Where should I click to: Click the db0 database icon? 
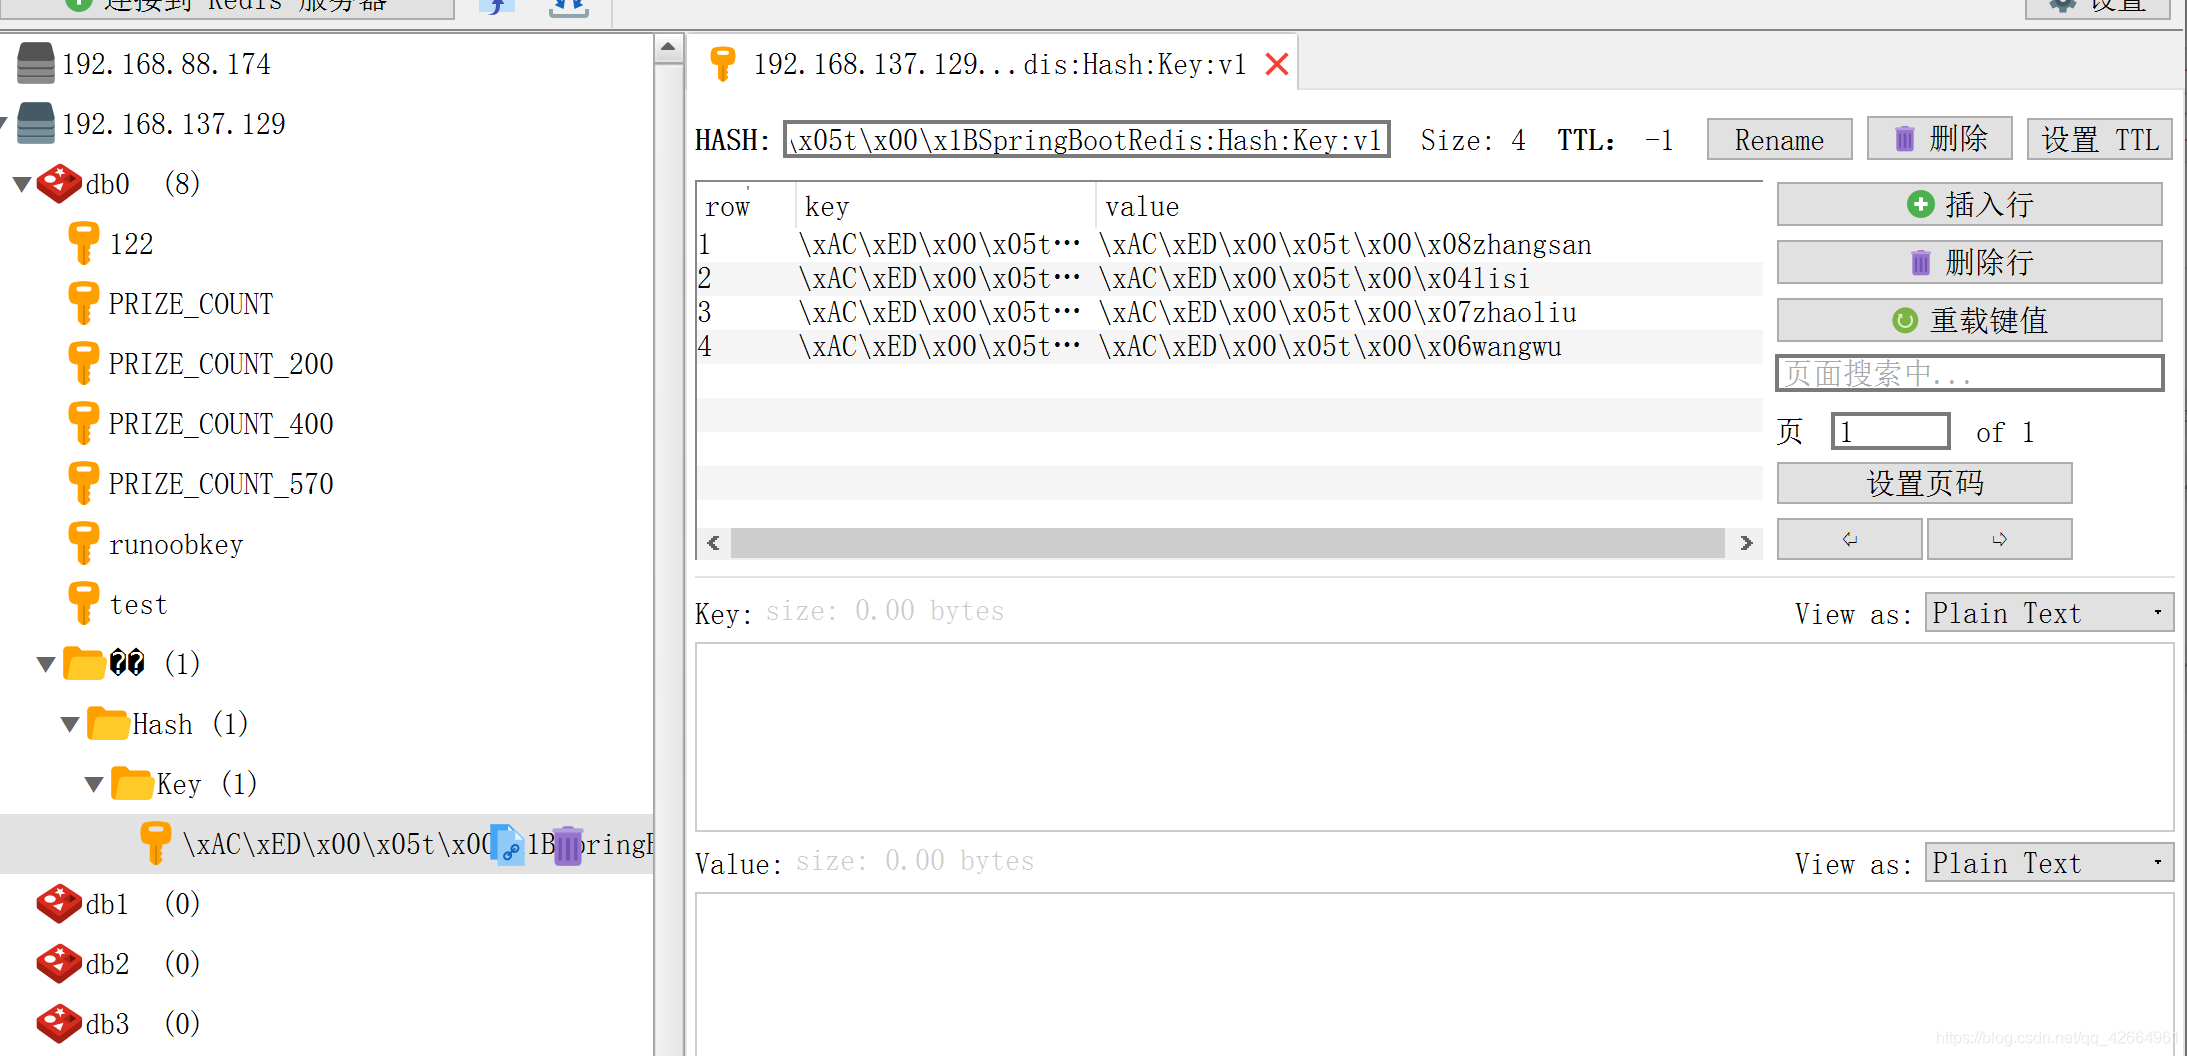59,183
